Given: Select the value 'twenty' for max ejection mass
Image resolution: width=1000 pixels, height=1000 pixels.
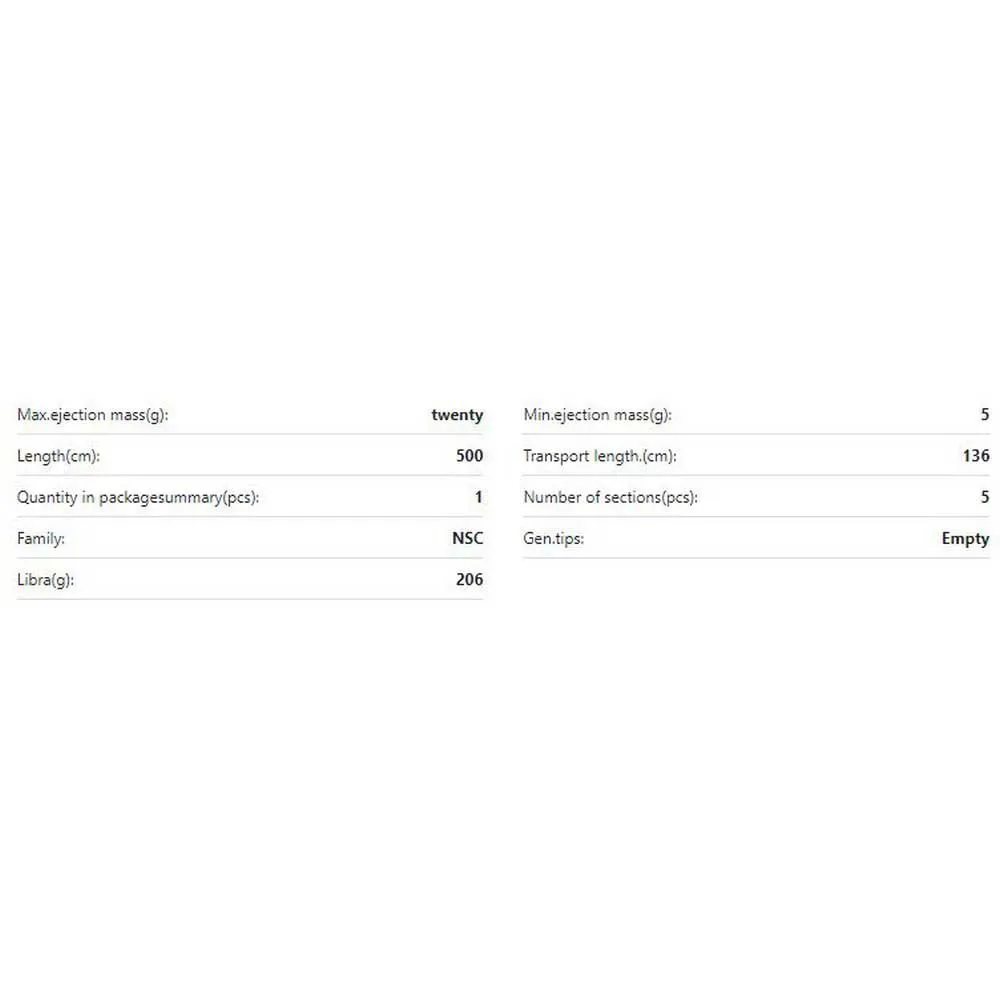Looking at the screenshot, I should point(457,415).
